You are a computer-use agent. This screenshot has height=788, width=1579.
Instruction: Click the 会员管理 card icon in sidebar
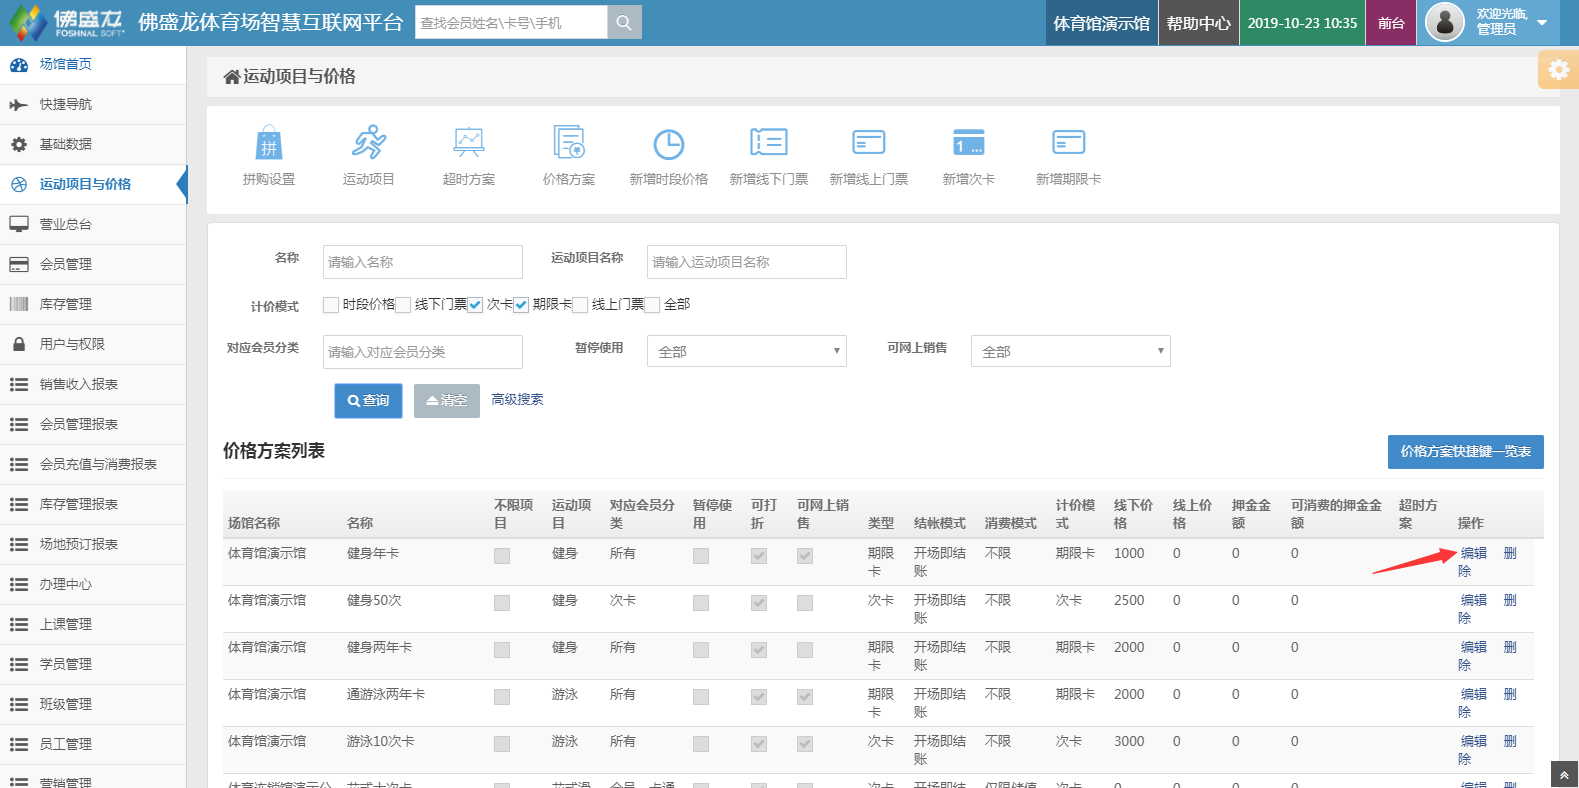point(19,265)
